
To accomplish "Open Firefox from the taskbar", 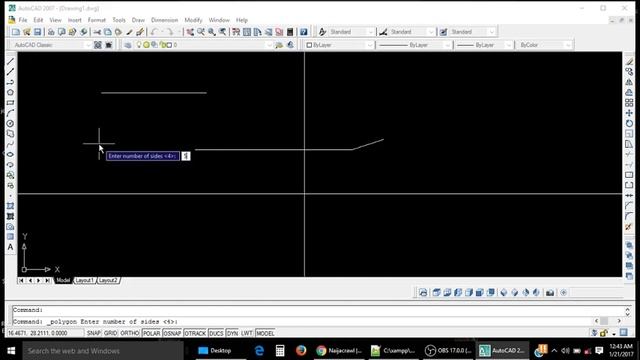I will pos(301,351).
